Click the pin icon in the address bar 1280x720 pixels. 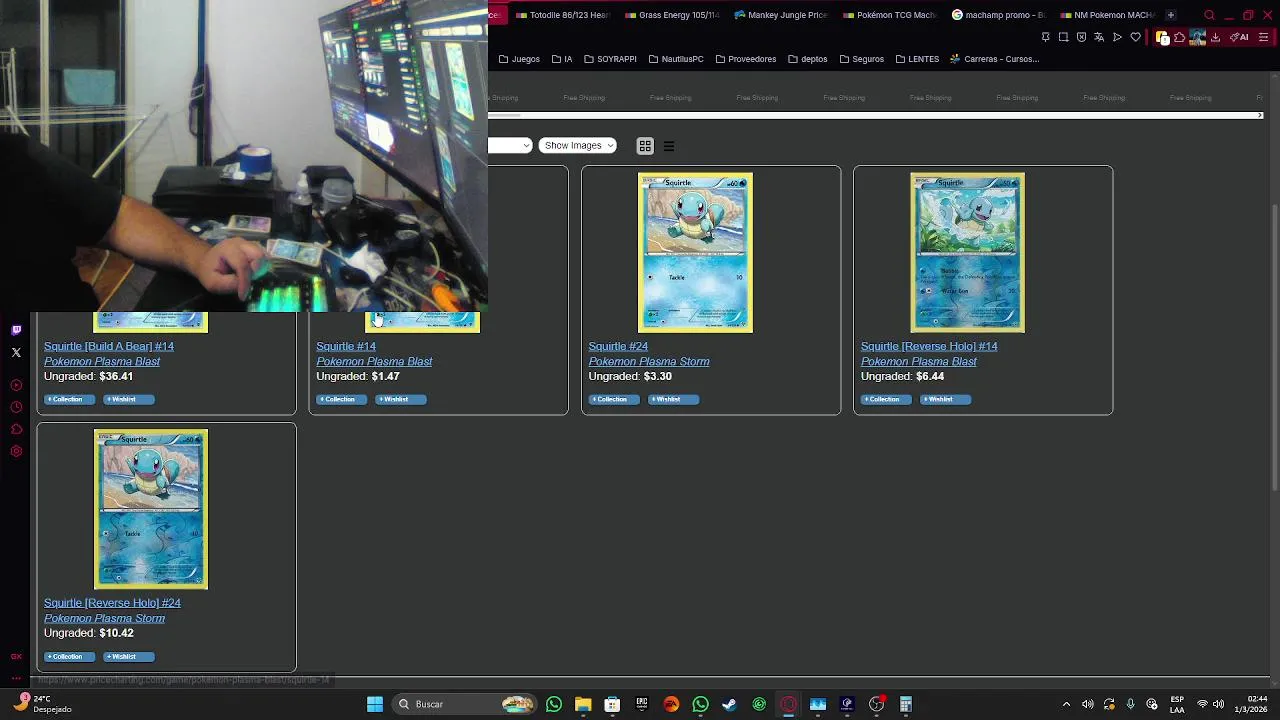point(1046,37)
